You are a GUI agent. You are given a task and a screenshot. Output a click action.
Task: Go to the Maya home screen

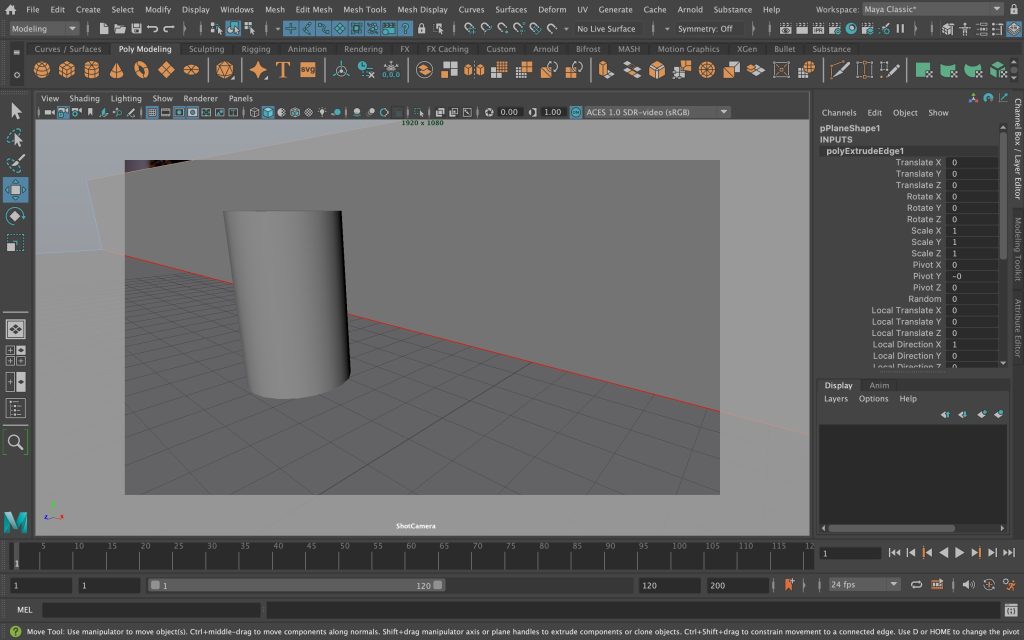coord(10,10)
